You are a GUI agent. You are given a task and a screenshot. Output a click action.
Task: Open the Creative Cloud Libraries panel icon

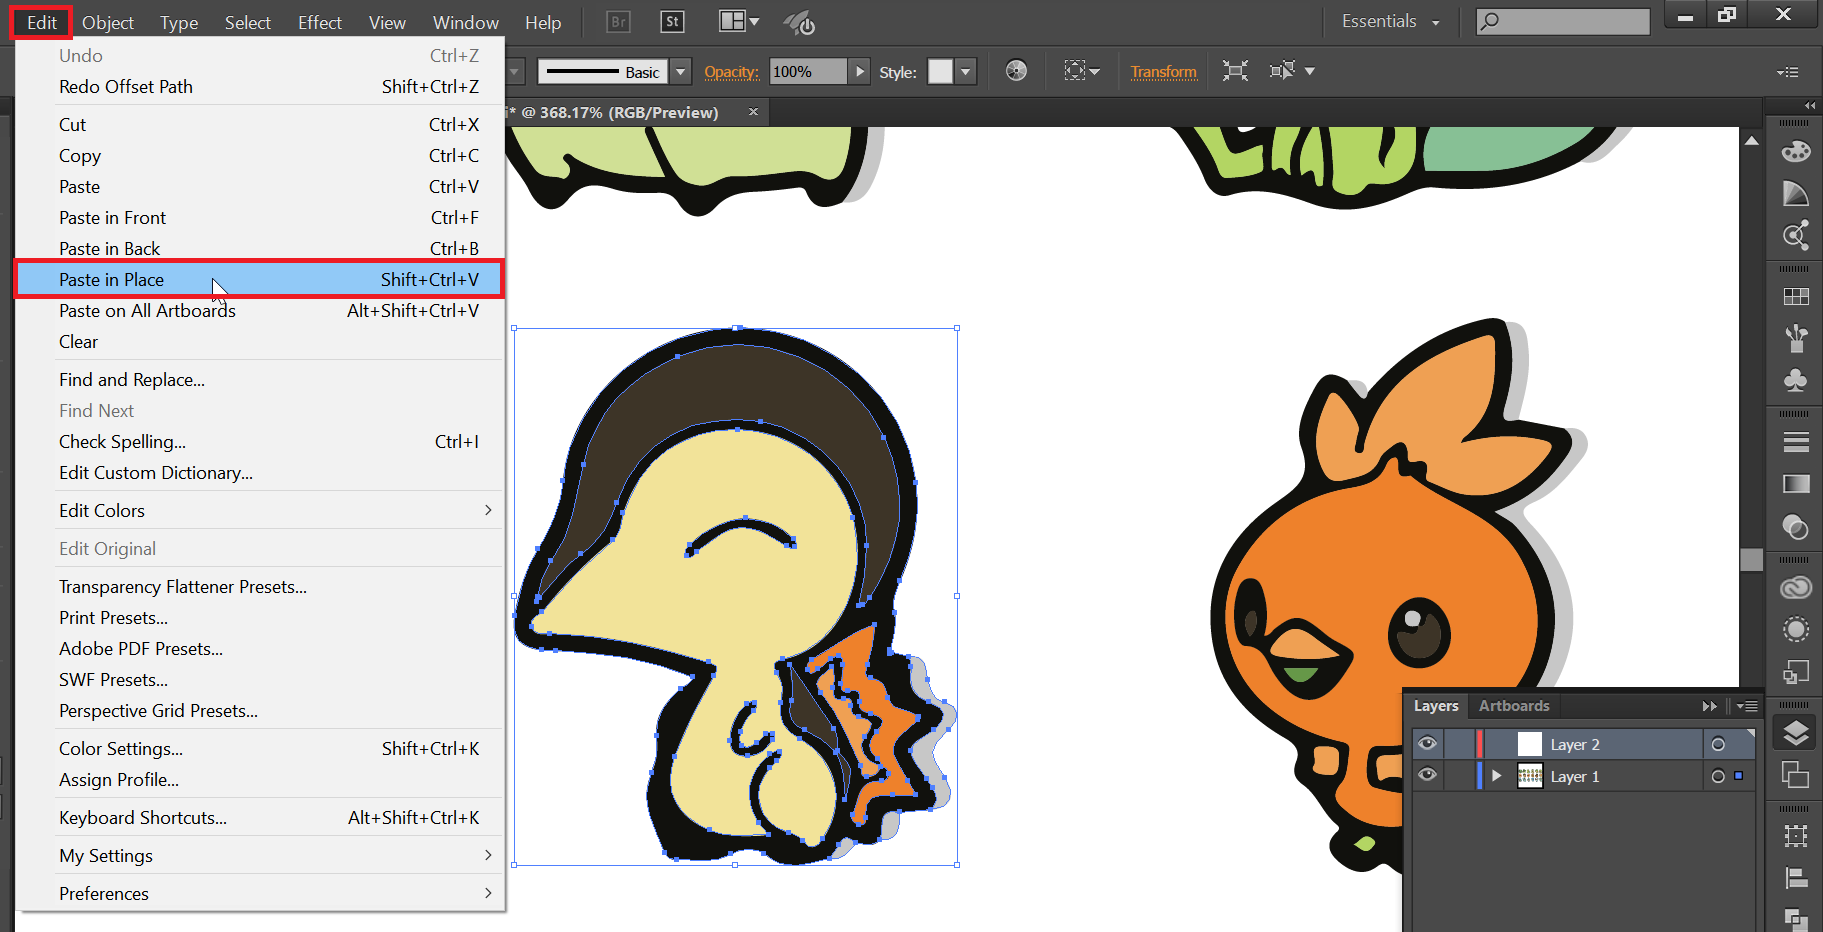point(1796,588)
